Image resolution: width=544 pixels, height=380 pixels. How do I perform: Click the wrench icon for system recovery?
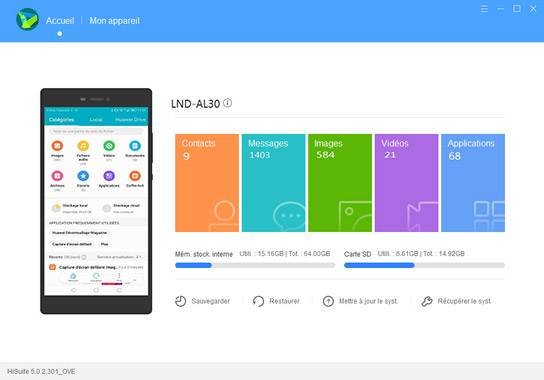[427, 301]
